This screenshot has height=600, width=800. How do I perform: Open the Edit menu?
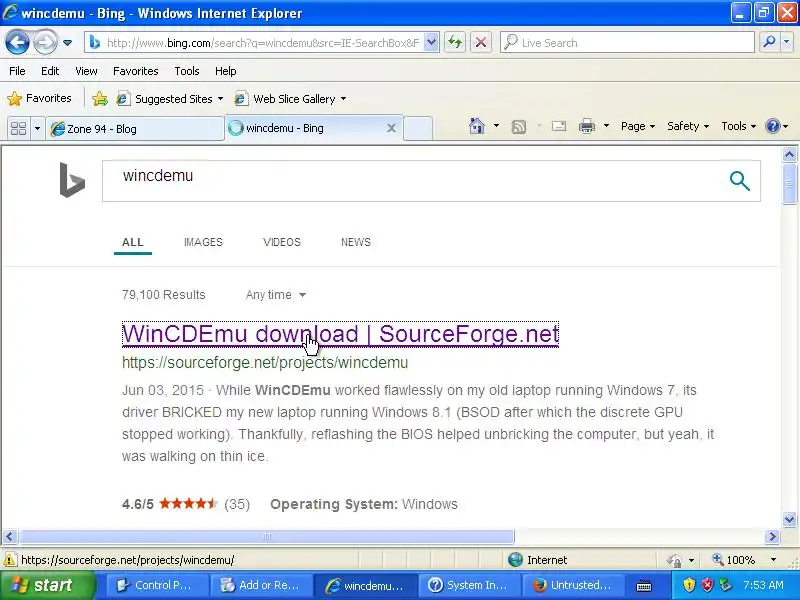tap(50, 71)
